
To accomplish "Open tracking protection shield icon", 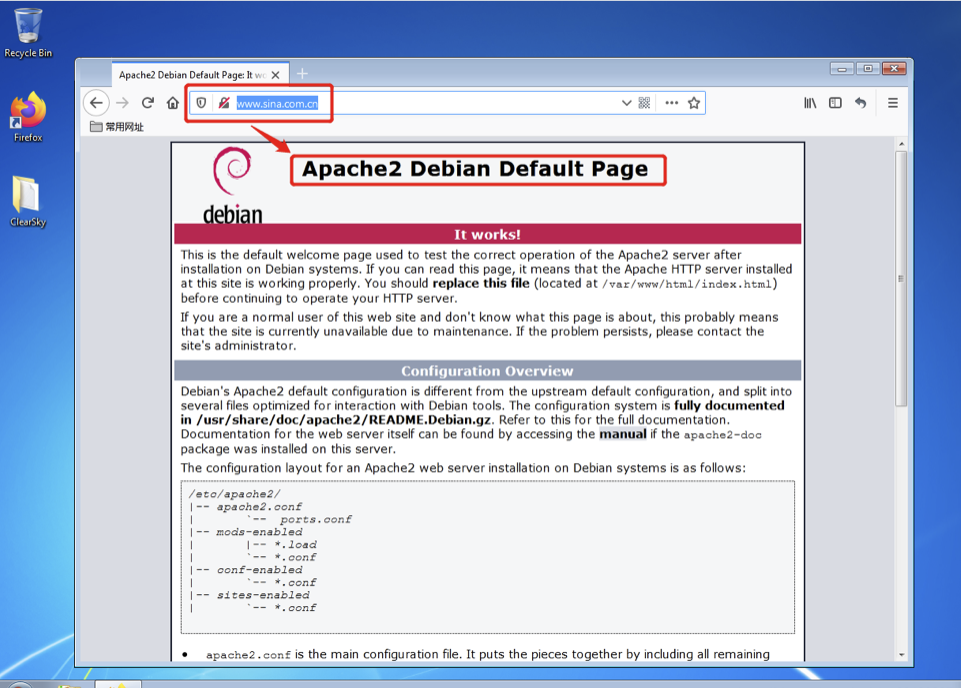I will [x=201, y=103].
